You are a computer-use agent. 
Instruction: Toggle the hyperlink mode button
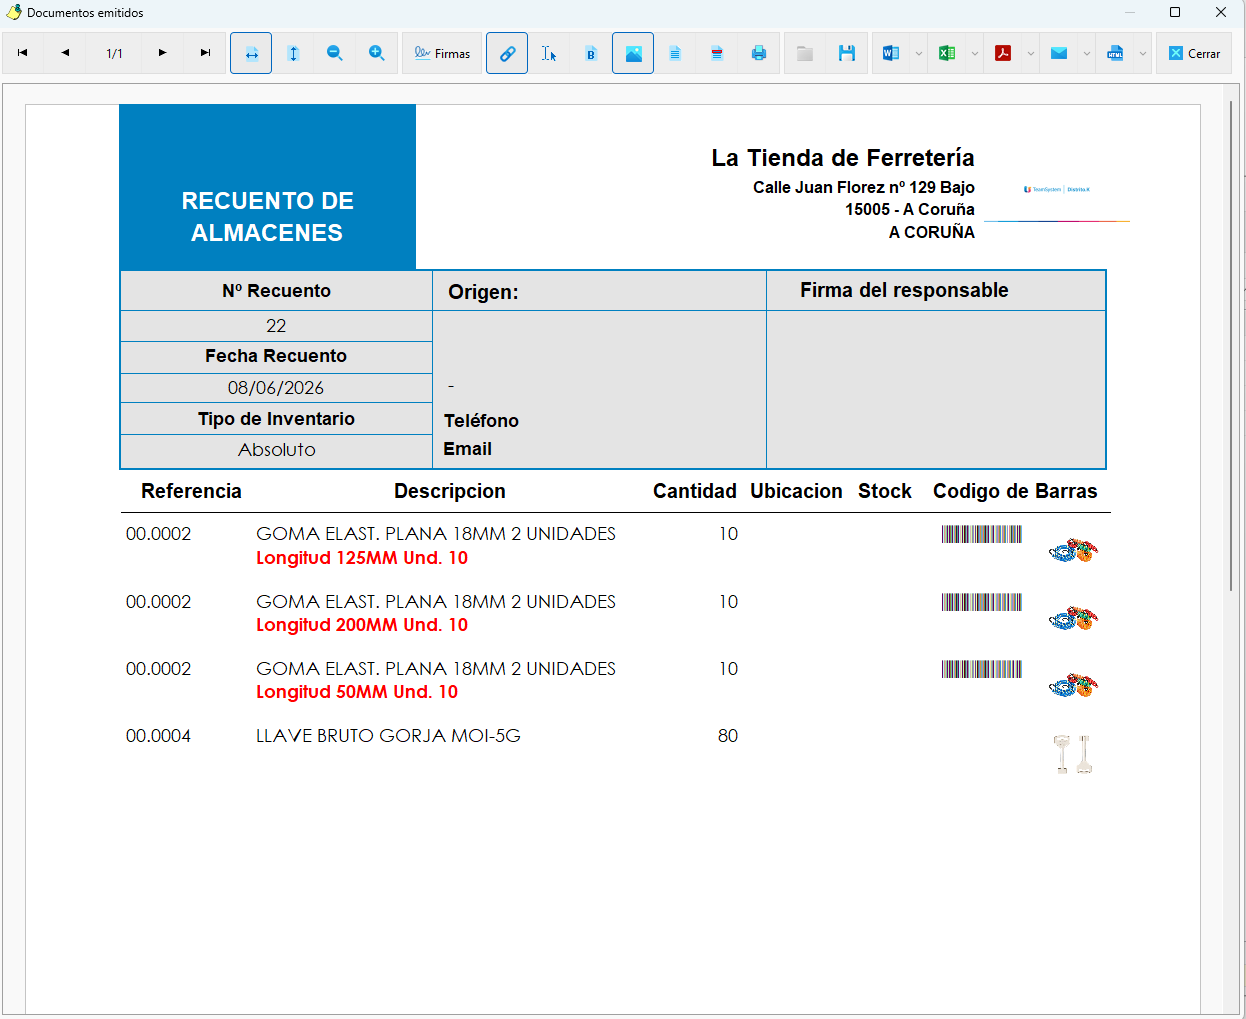(507, 53)
